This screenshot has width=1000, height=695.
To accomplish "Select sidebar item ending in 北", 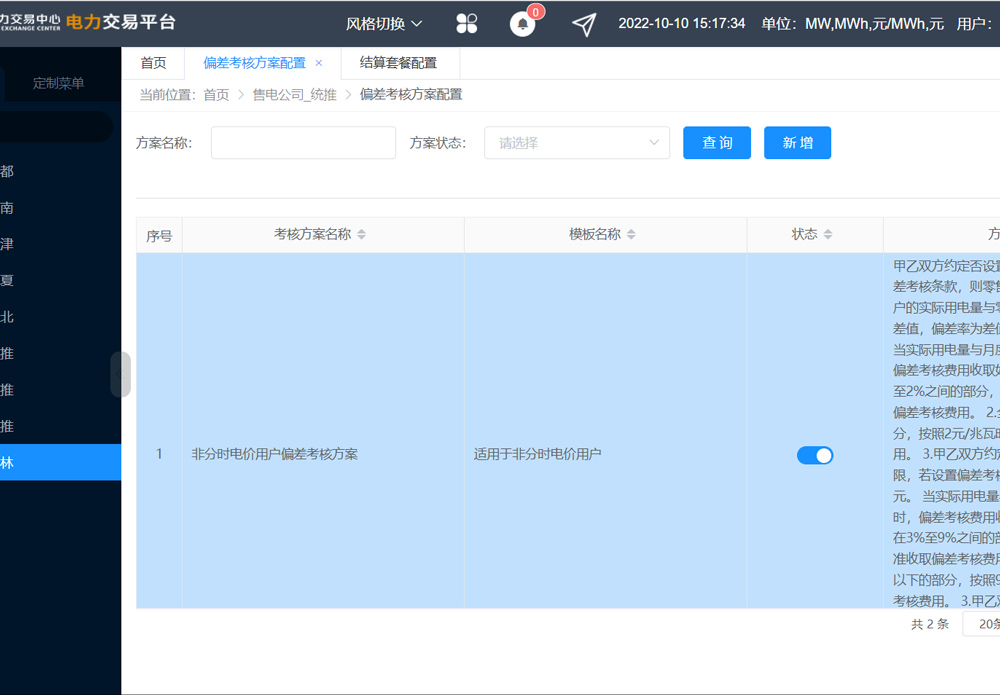I will pyautogui.click(x=61, y=317).
